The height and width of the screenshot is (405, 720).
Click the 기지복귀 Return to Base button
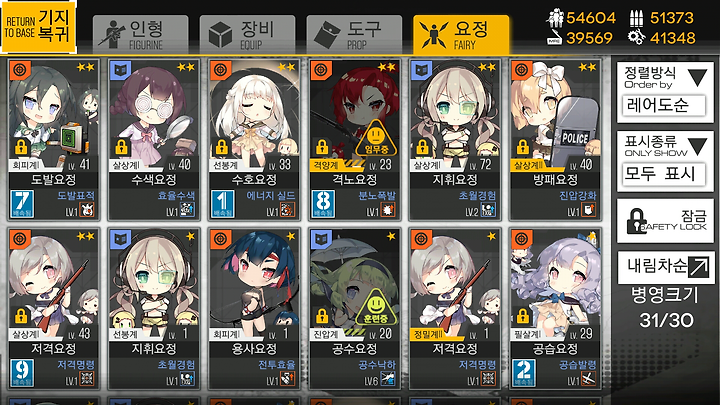click(38, 27)
